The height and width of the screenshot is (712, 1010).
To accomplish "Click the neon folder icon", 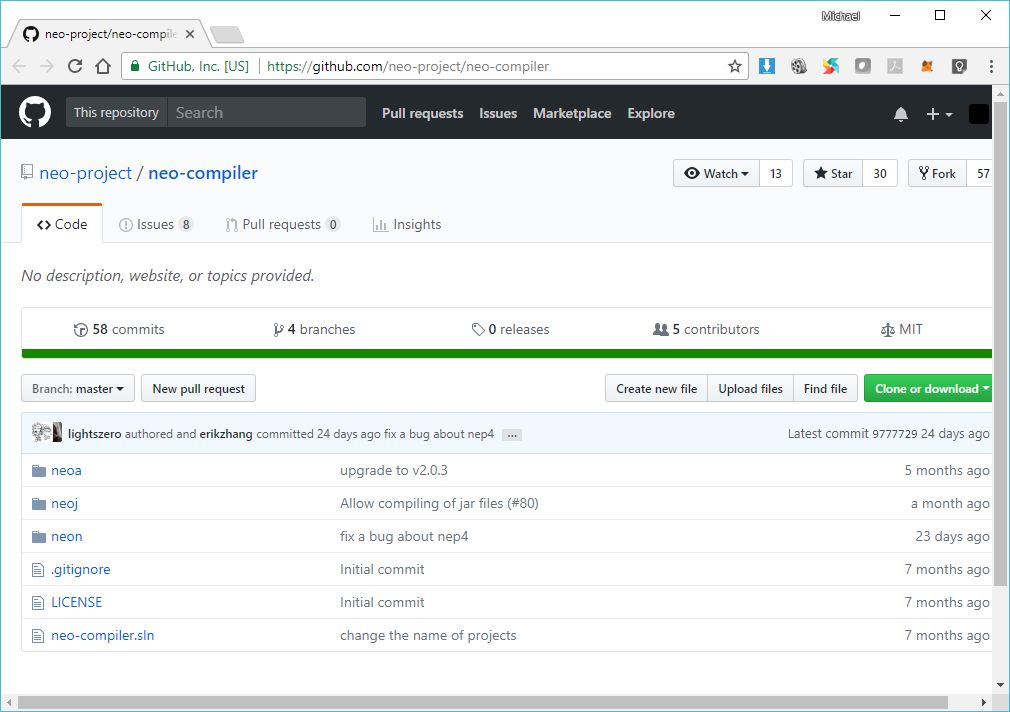I will pyautogui.click(x=39, y=537).
